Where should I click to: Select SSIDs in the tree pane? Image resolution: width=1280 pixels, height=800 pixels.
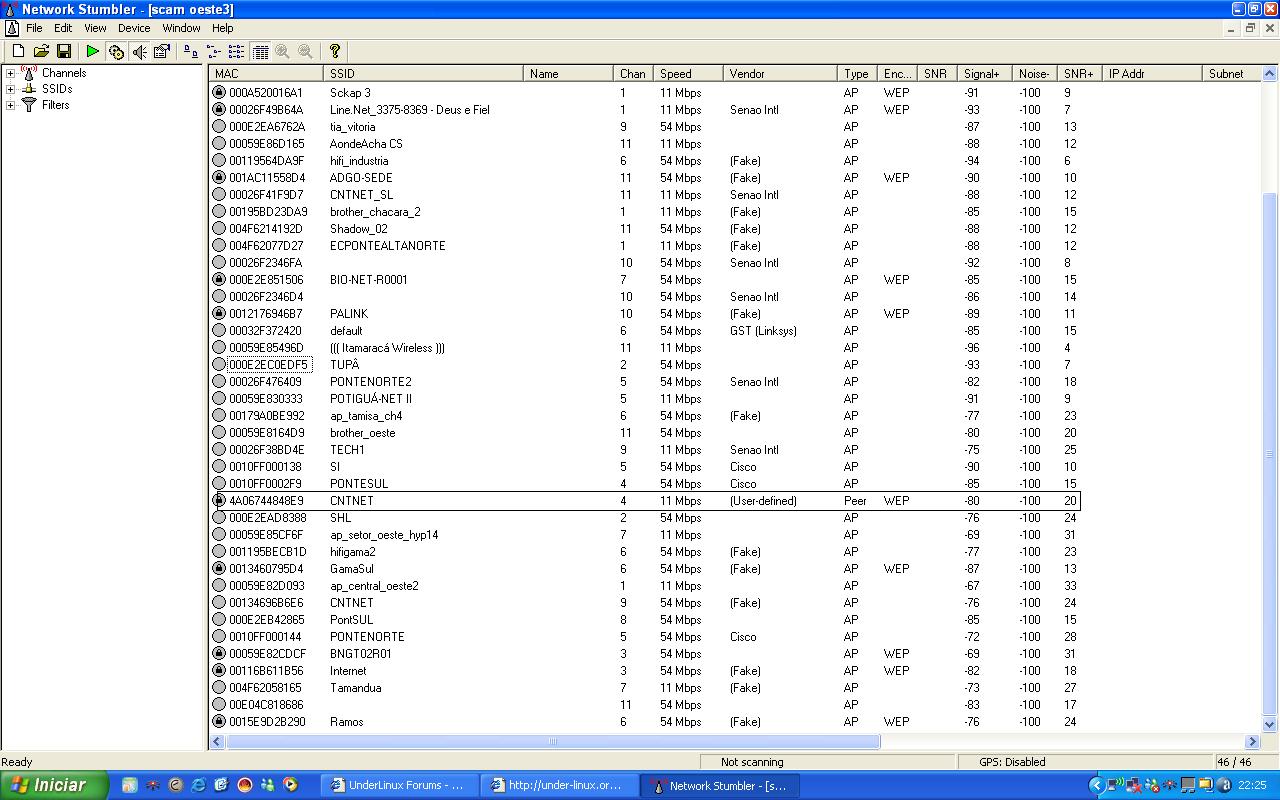(57, 89)
